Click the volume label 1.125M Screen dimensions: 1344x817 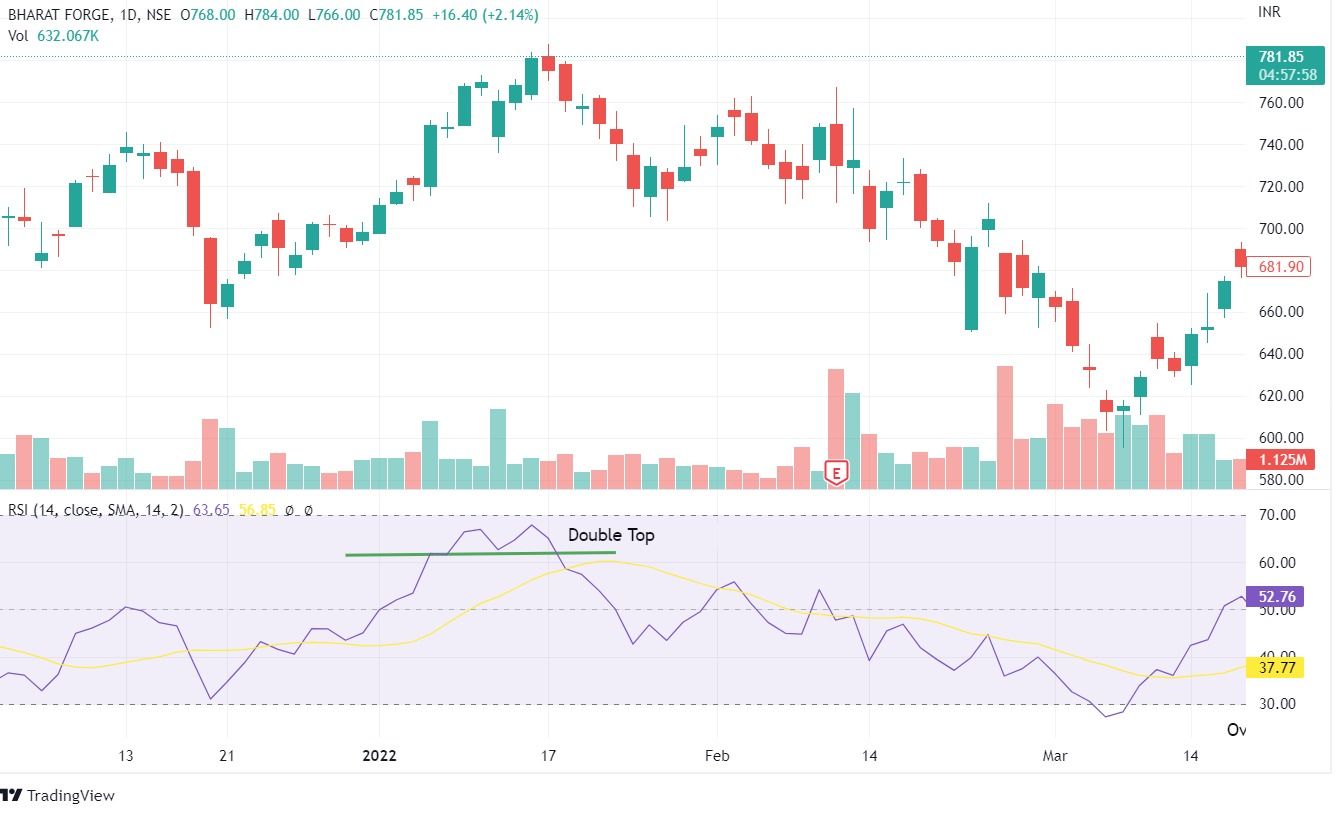click(1283, 460)
